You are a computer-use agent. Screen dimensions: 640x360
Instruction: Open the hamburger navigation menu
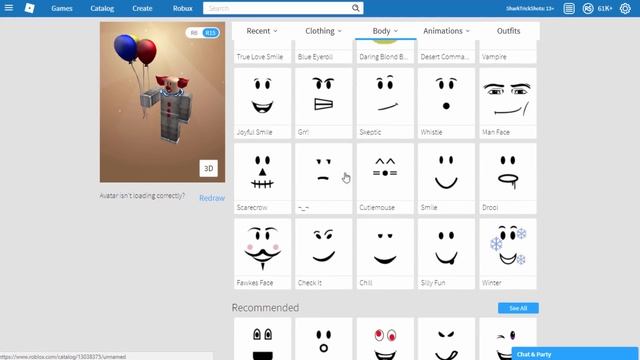coord(9,8)
